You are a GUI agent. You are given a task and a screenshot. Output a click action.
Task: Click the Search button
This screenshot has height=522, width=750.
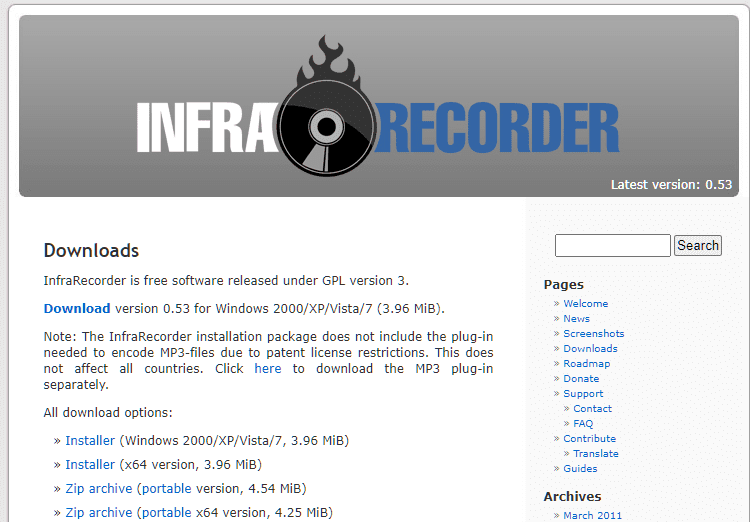point(698,245)
